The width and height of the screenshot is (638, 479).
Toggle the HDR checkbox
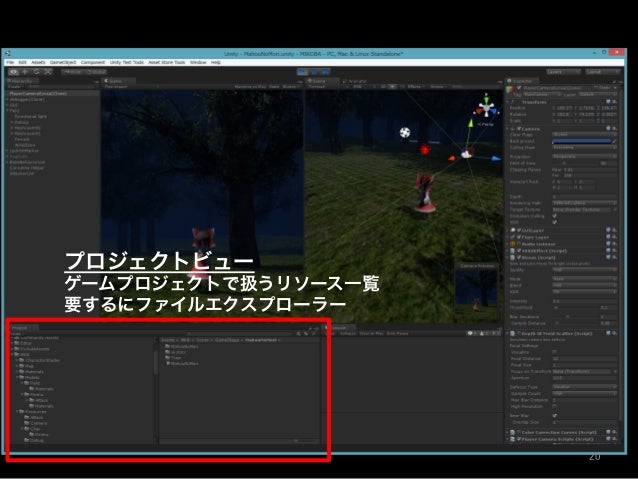point(555,222)
